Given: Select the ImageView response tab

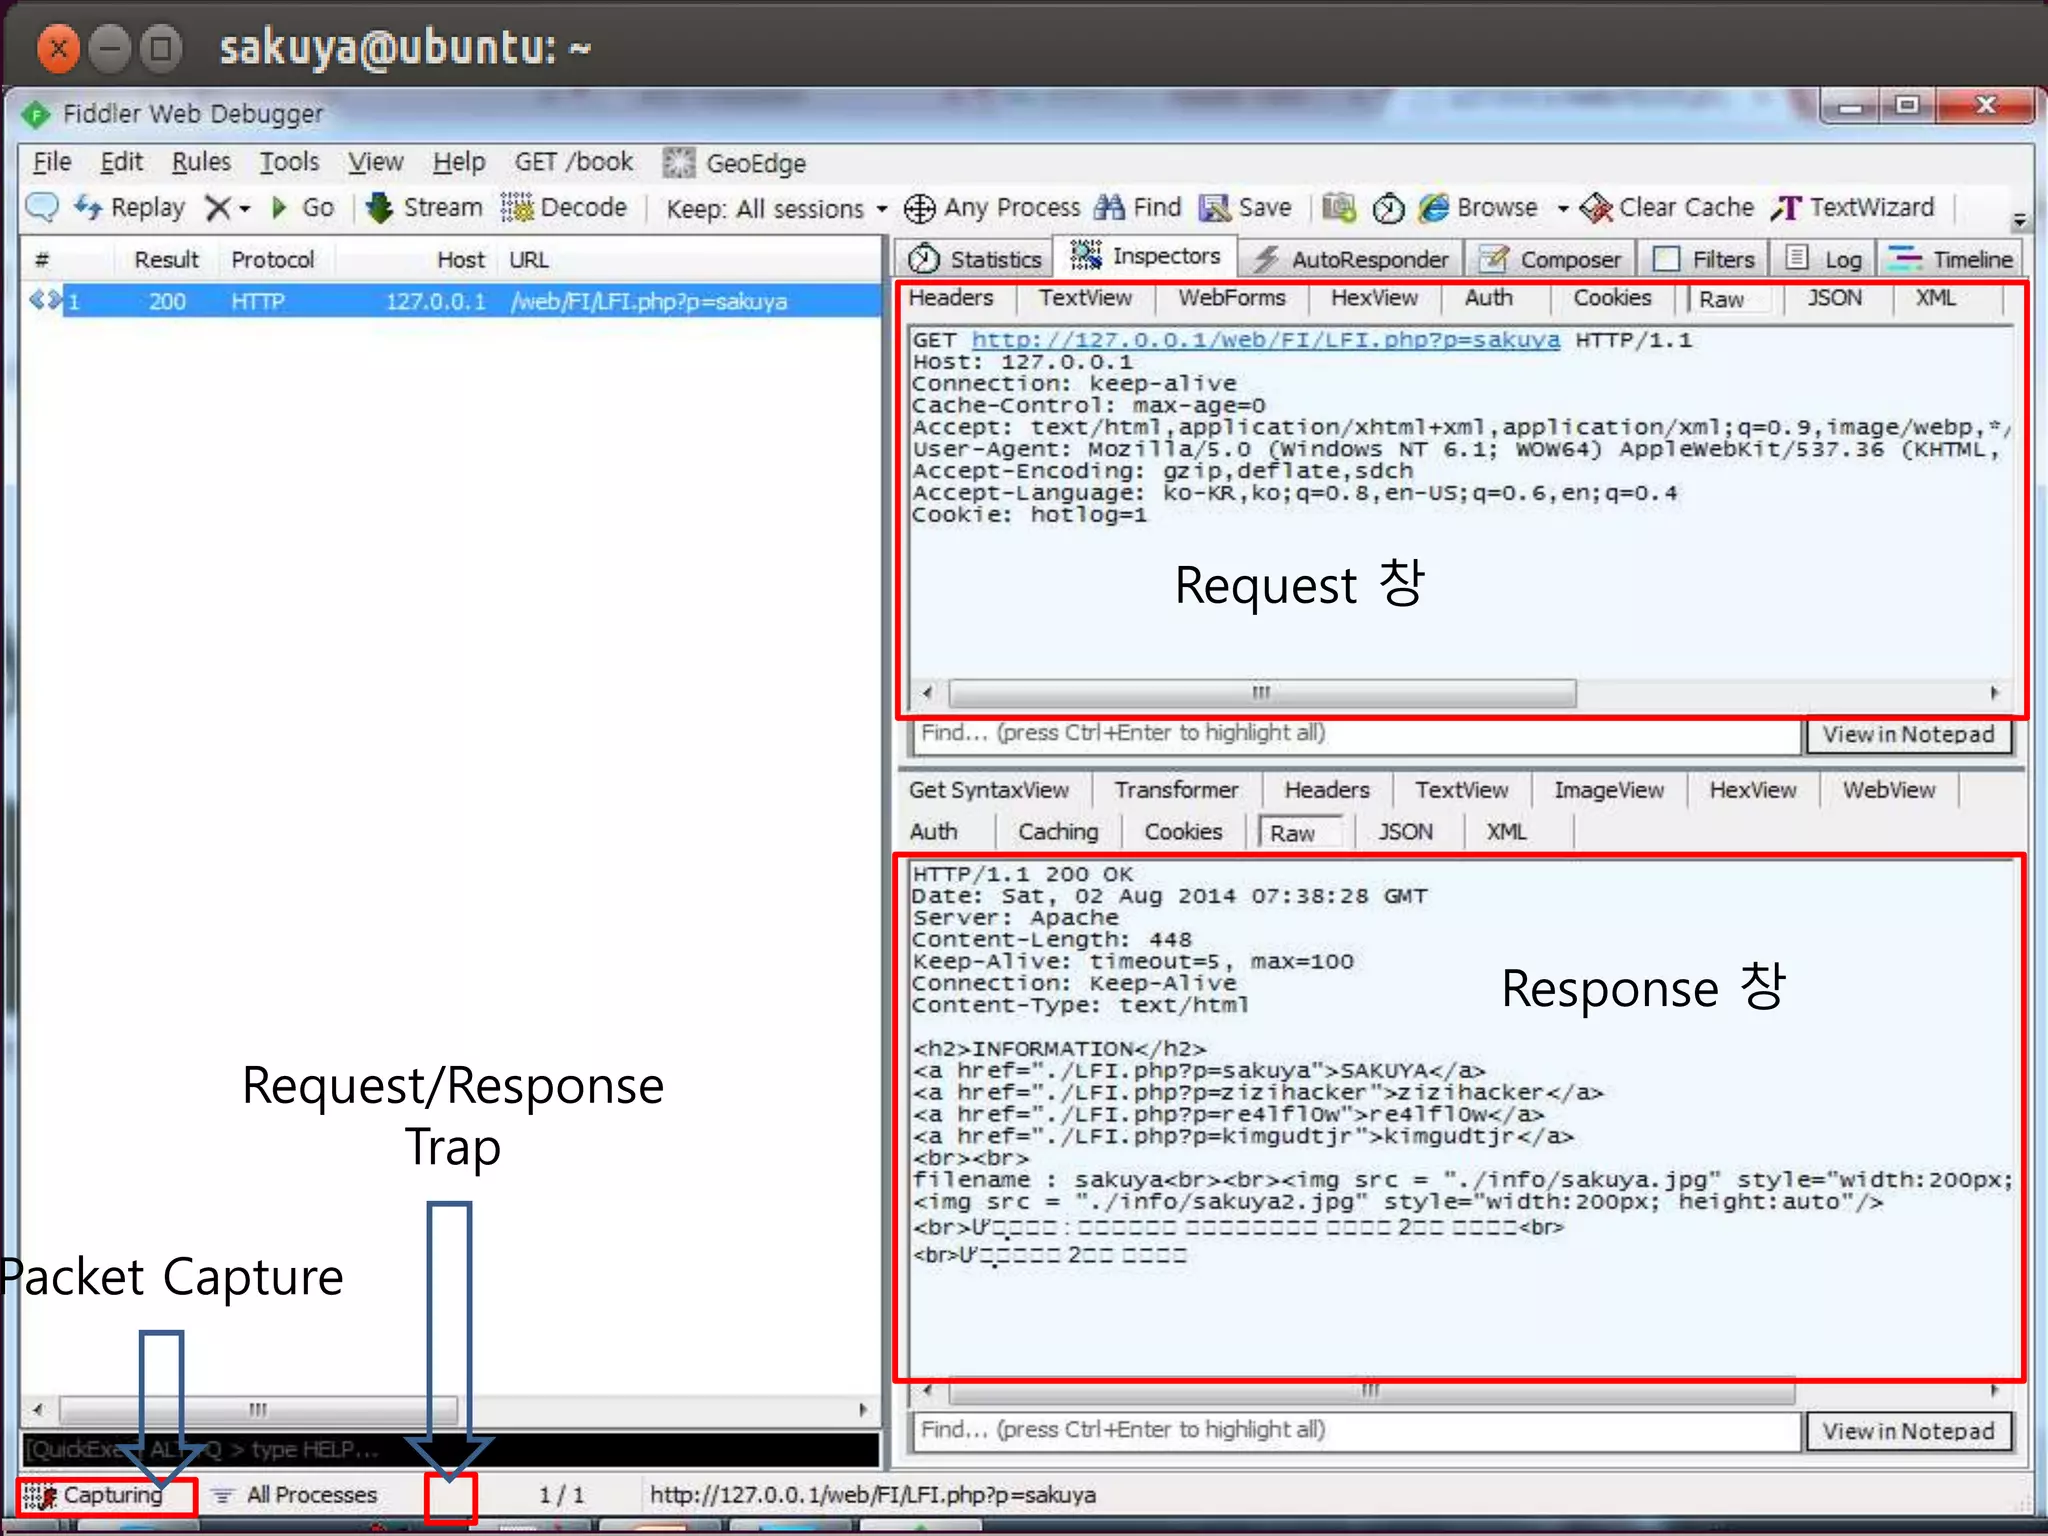Looking at the screenshot, I should 1608,790.
